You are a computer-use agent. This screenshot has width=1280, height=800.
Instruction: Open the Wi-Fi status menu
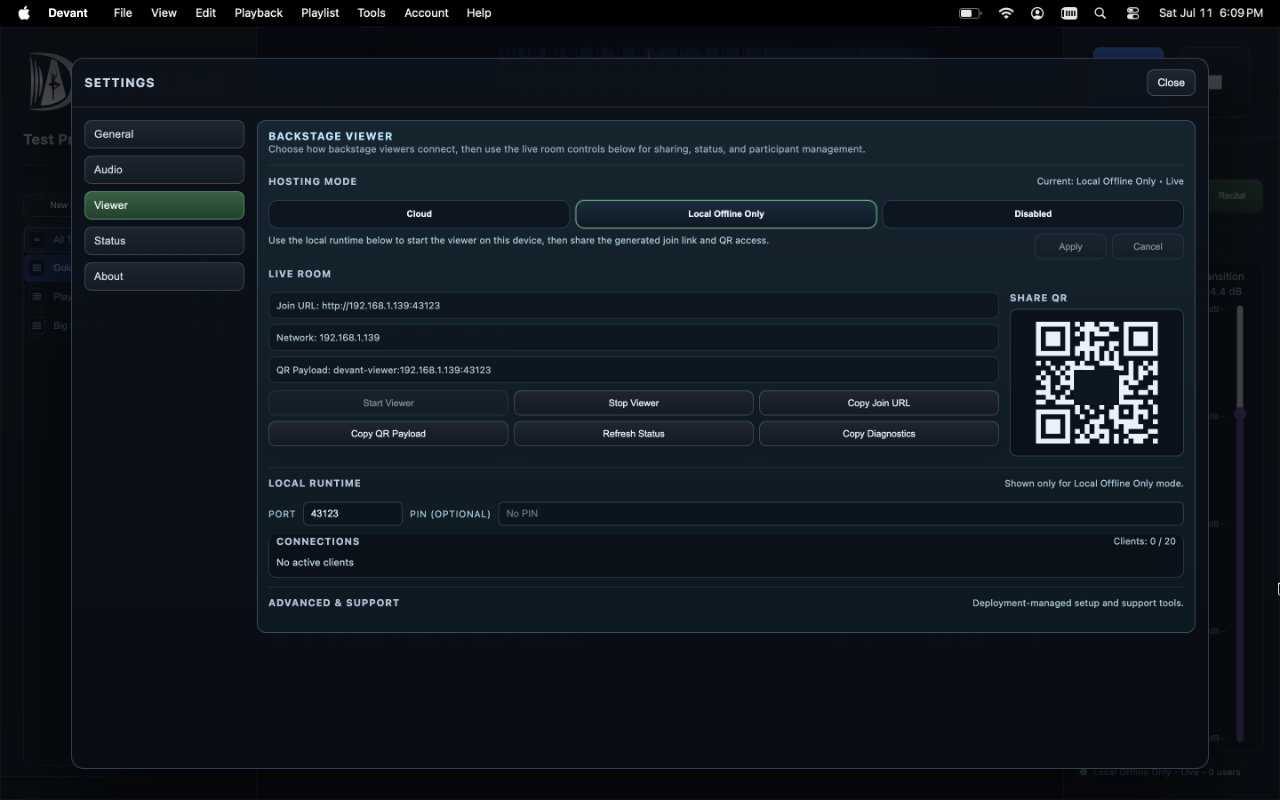click(x=1006, y=13)
